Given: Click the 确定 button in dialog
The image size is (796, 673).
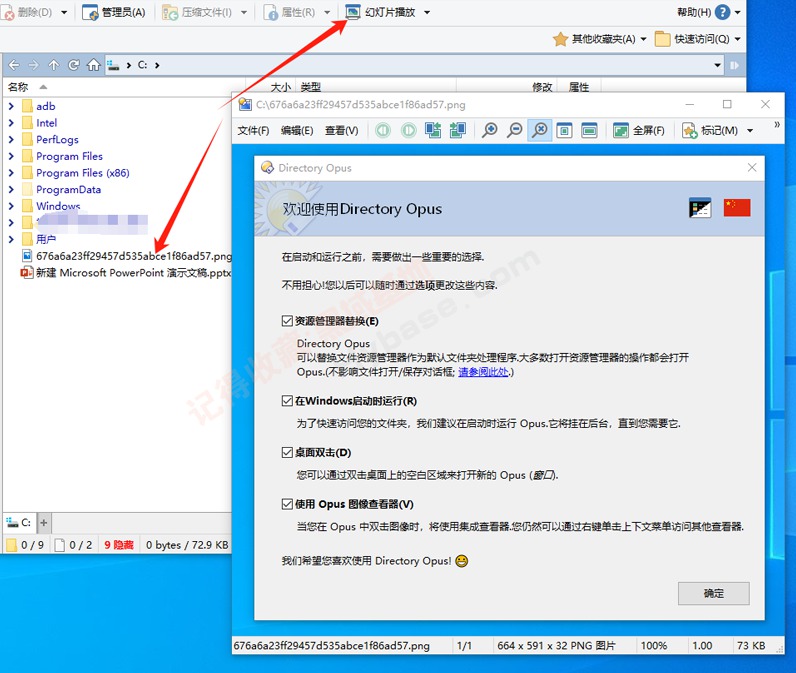Looking at the screenshot, I should point(713,593).
